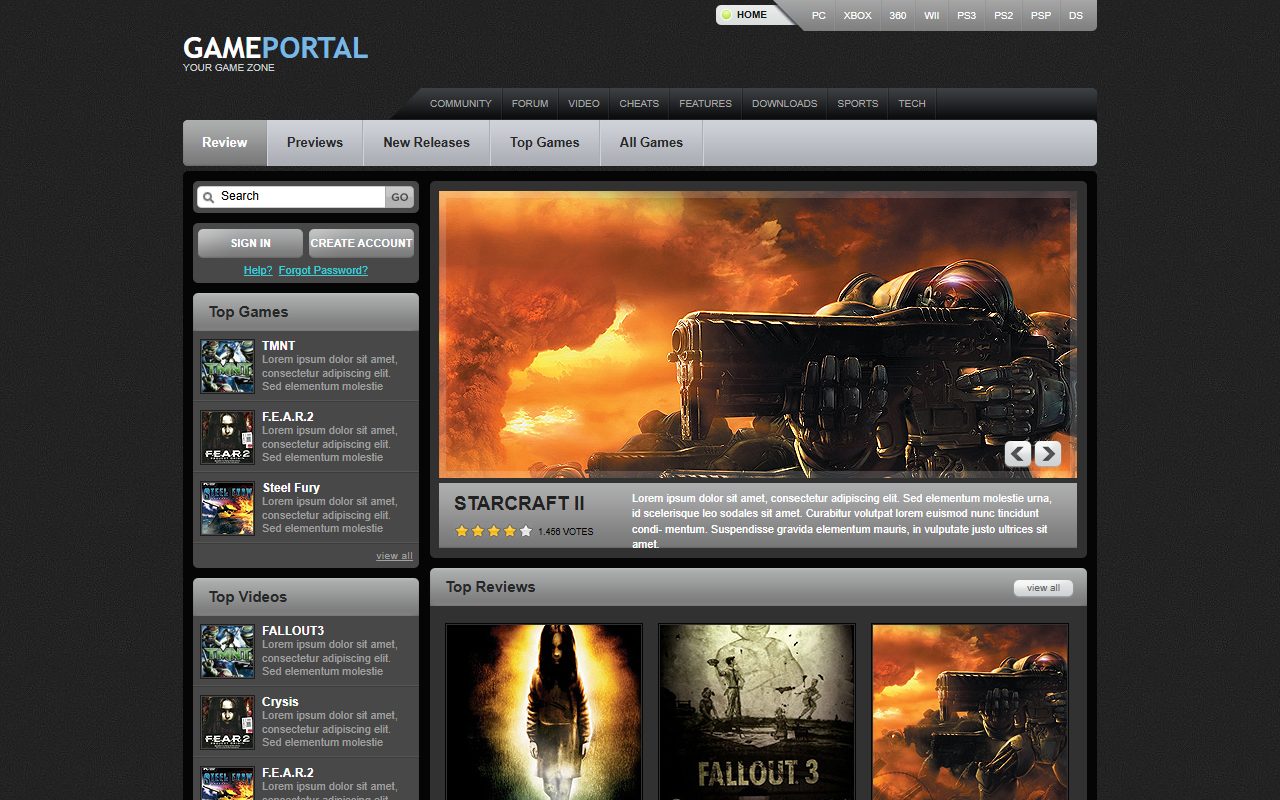Image resolution: width=1280 pixels, height=800 pixels.
Task: Open the SPORTS menu item
Action: (858, 104)
